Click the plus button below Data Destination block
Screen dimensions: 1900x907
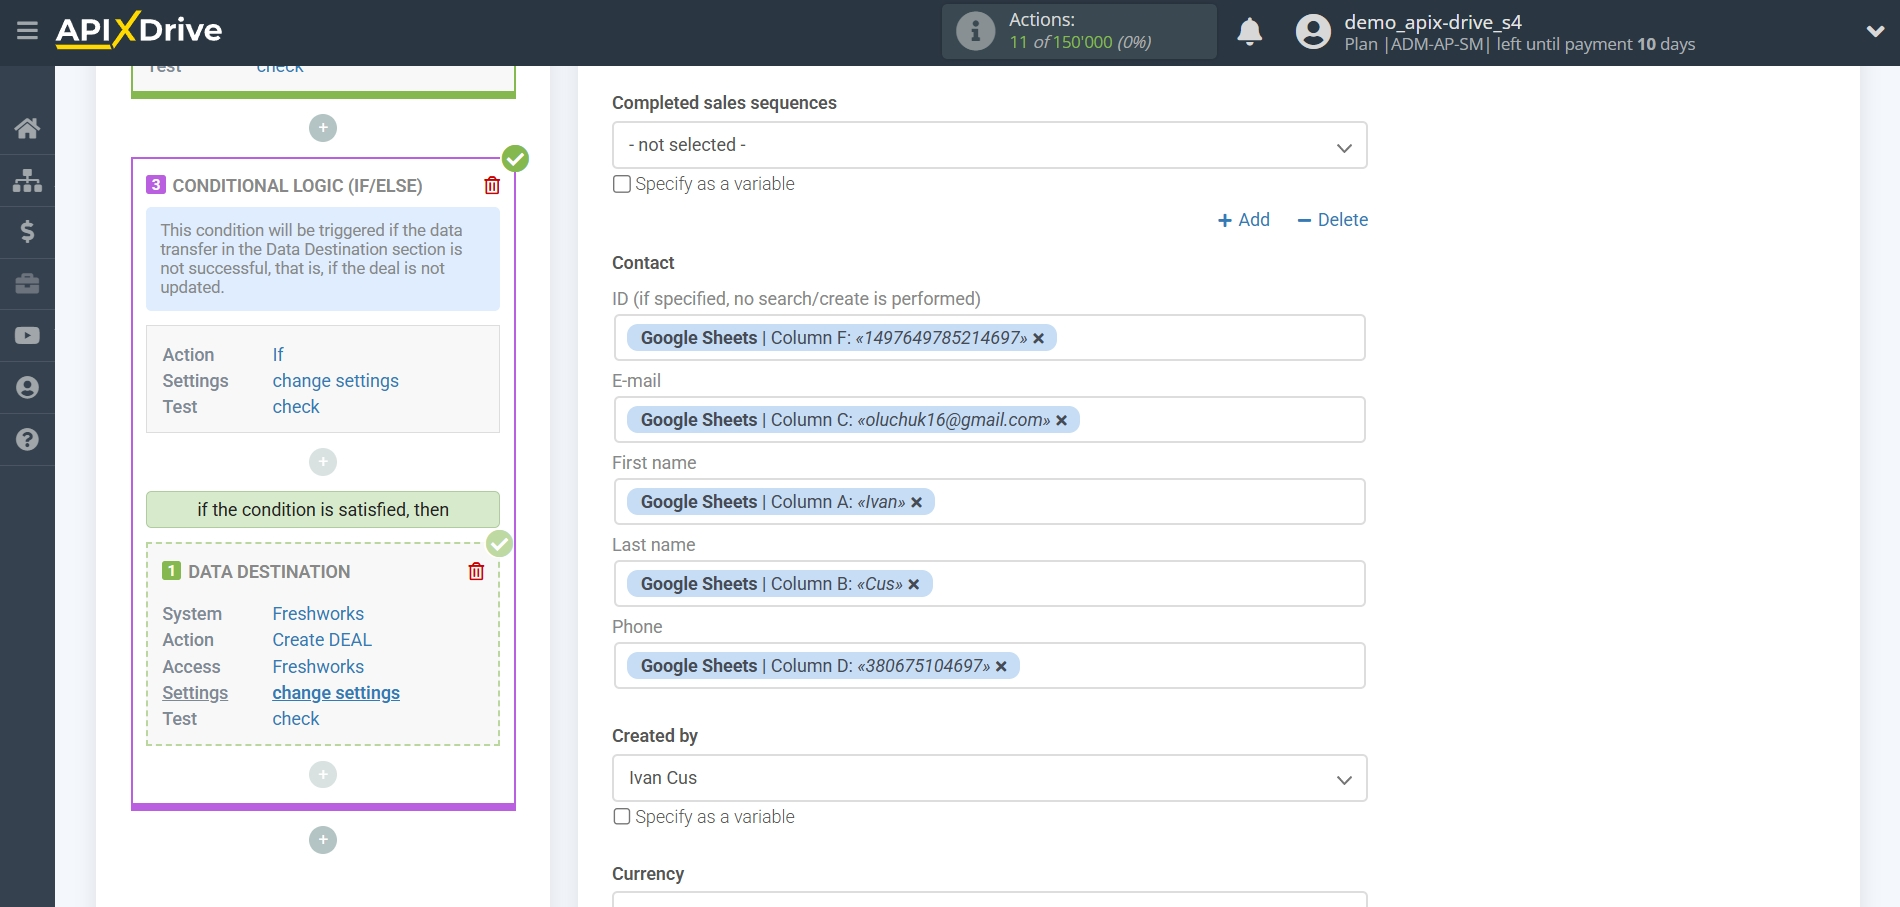tap(323, 775)
